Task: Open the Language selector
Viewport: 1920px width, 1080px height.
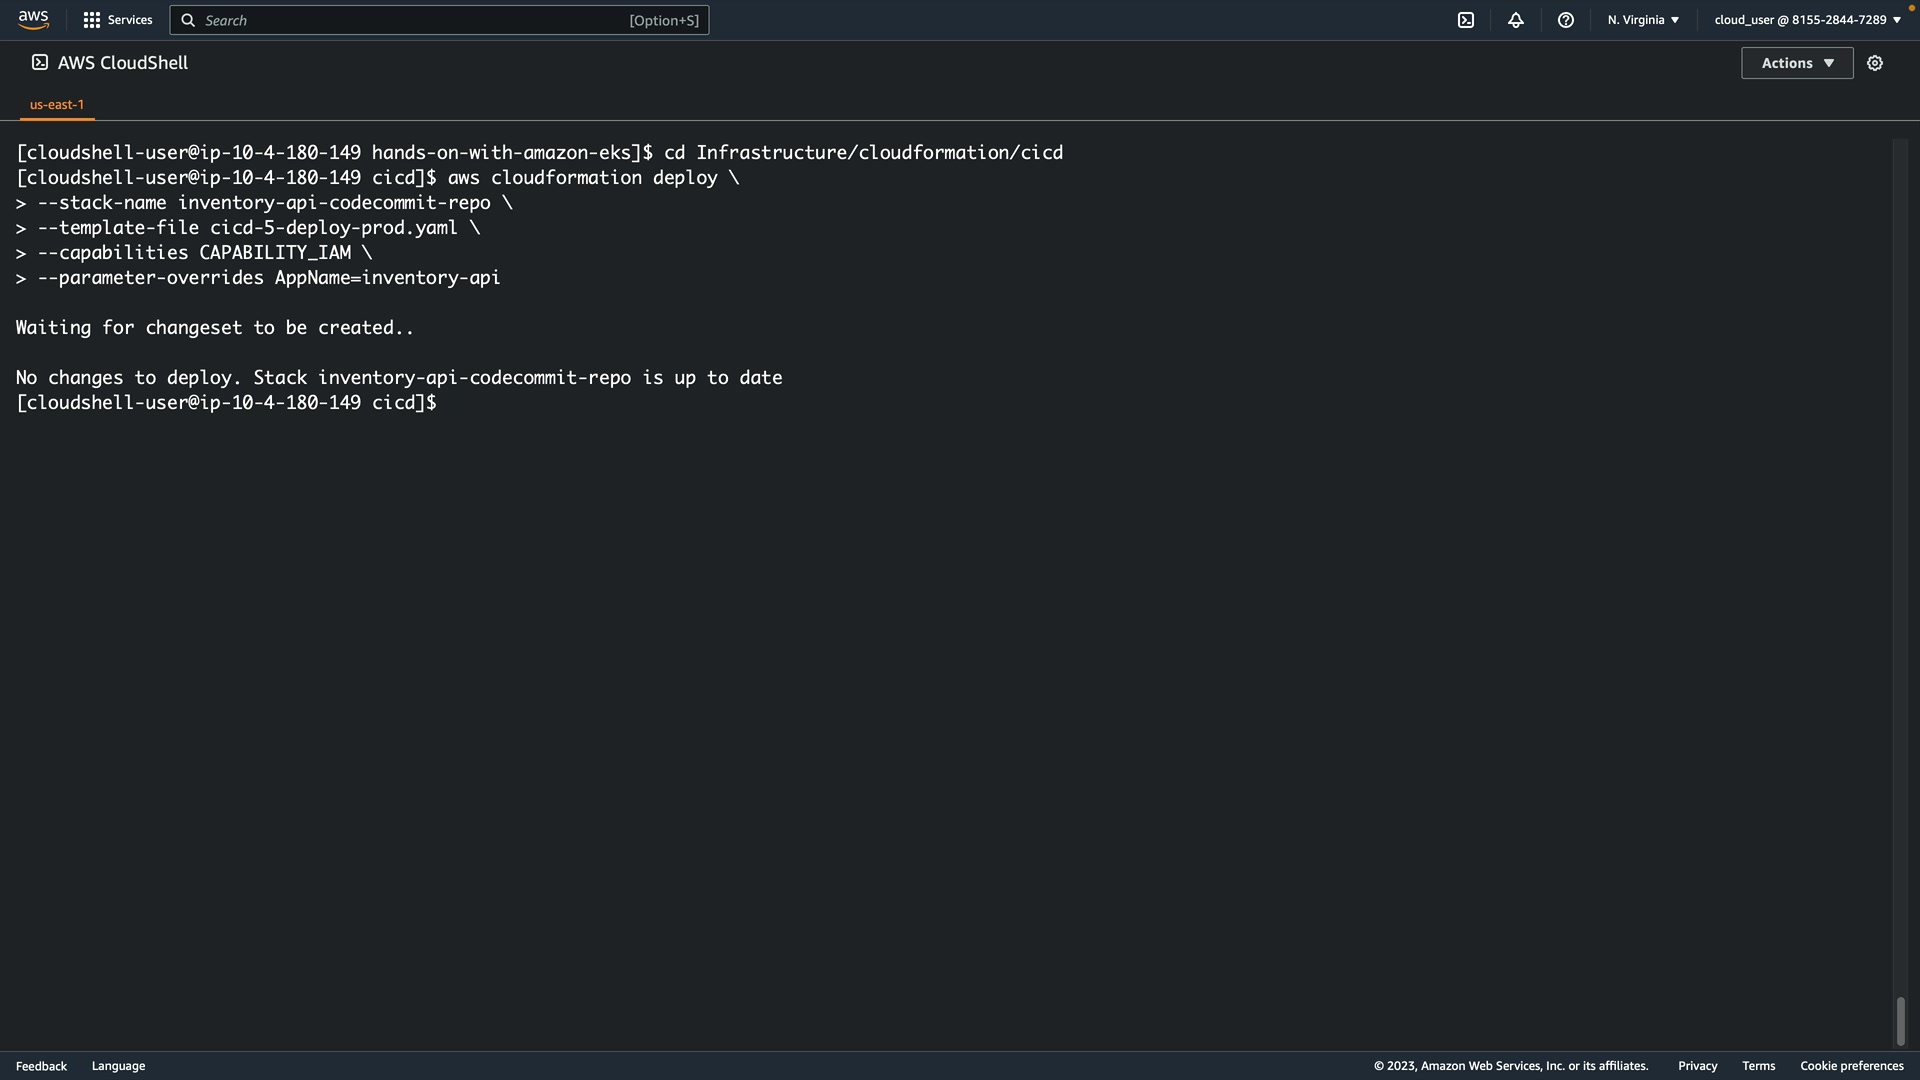Action: pos(118,1066)
